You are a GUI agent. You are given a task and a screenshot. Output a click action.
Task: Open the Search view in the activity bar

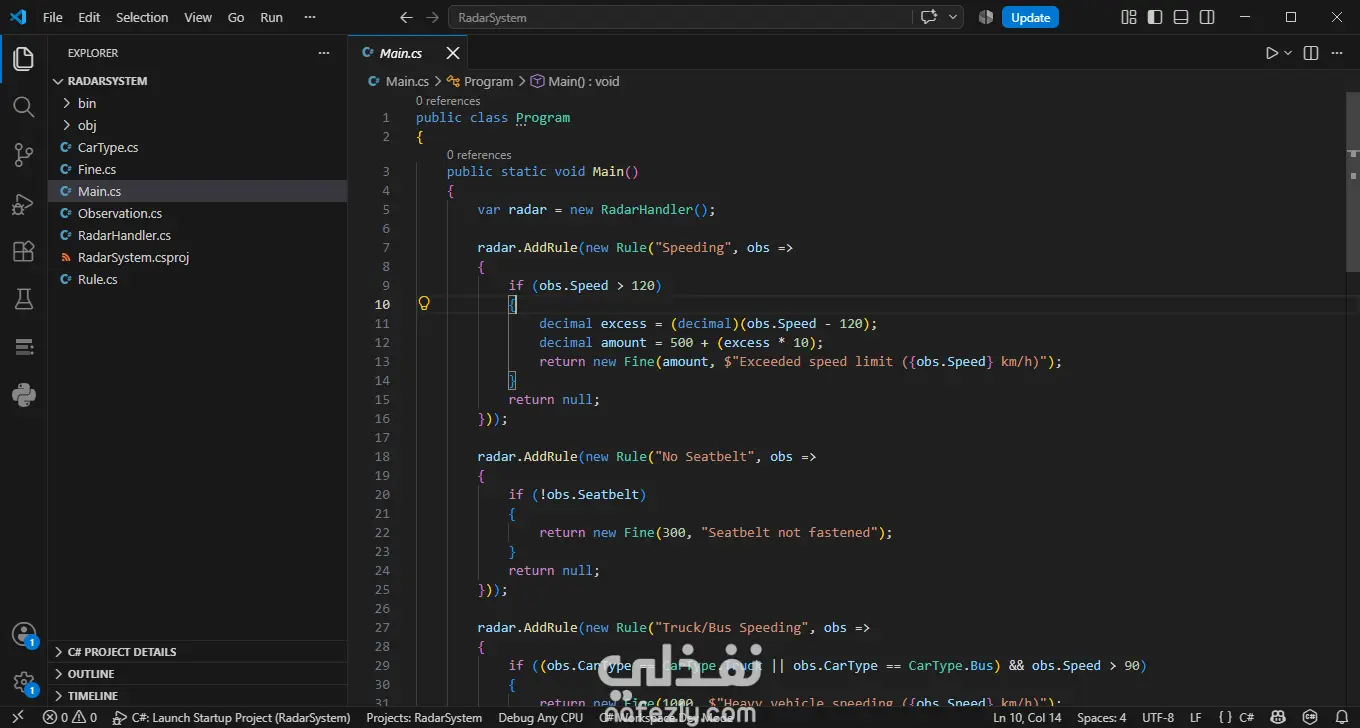(23, 107)
